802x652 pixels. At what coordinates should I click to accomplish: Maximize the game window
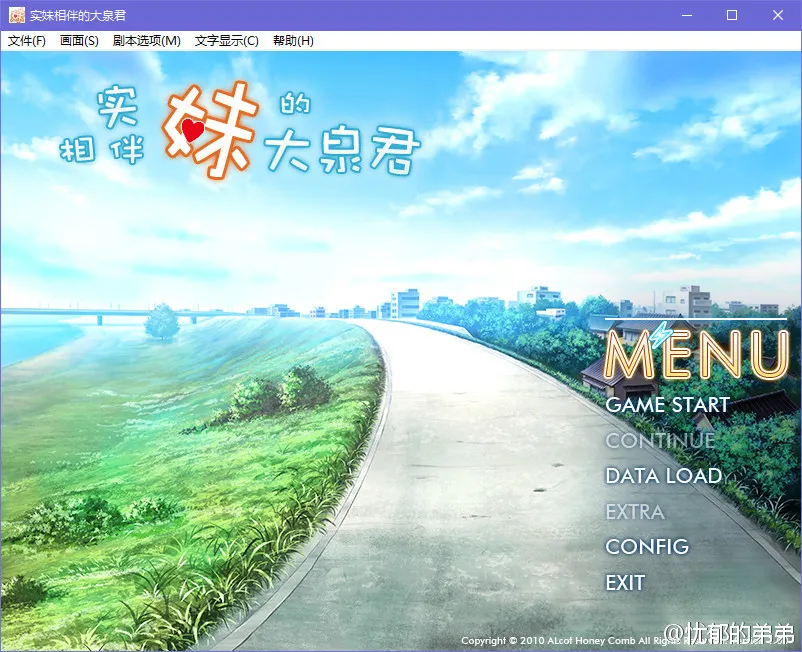(732, 15)
